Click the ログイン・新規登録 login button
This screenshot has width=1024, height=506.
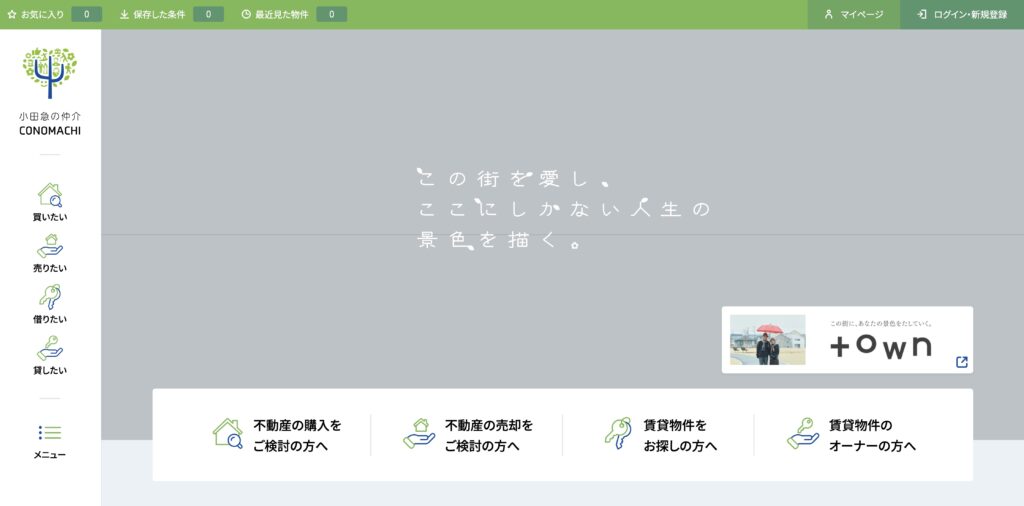962,14
